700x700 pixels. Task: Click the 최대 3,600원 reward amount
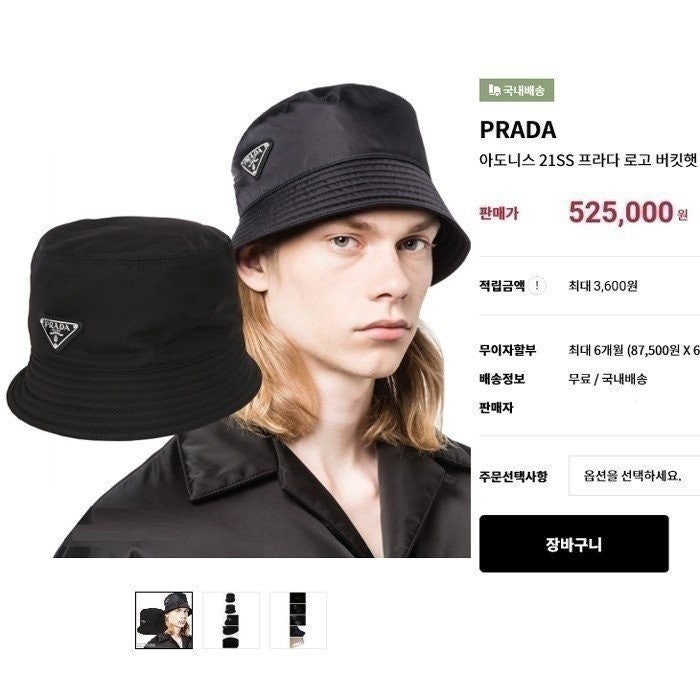click(x=603, y=285)
